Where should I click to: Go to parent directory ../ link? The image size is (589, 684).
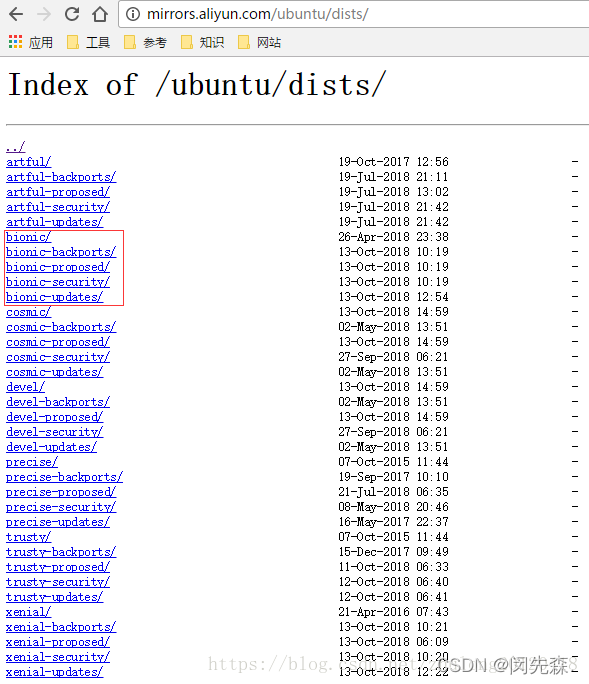pyautogui.click(x=16, y=147)
